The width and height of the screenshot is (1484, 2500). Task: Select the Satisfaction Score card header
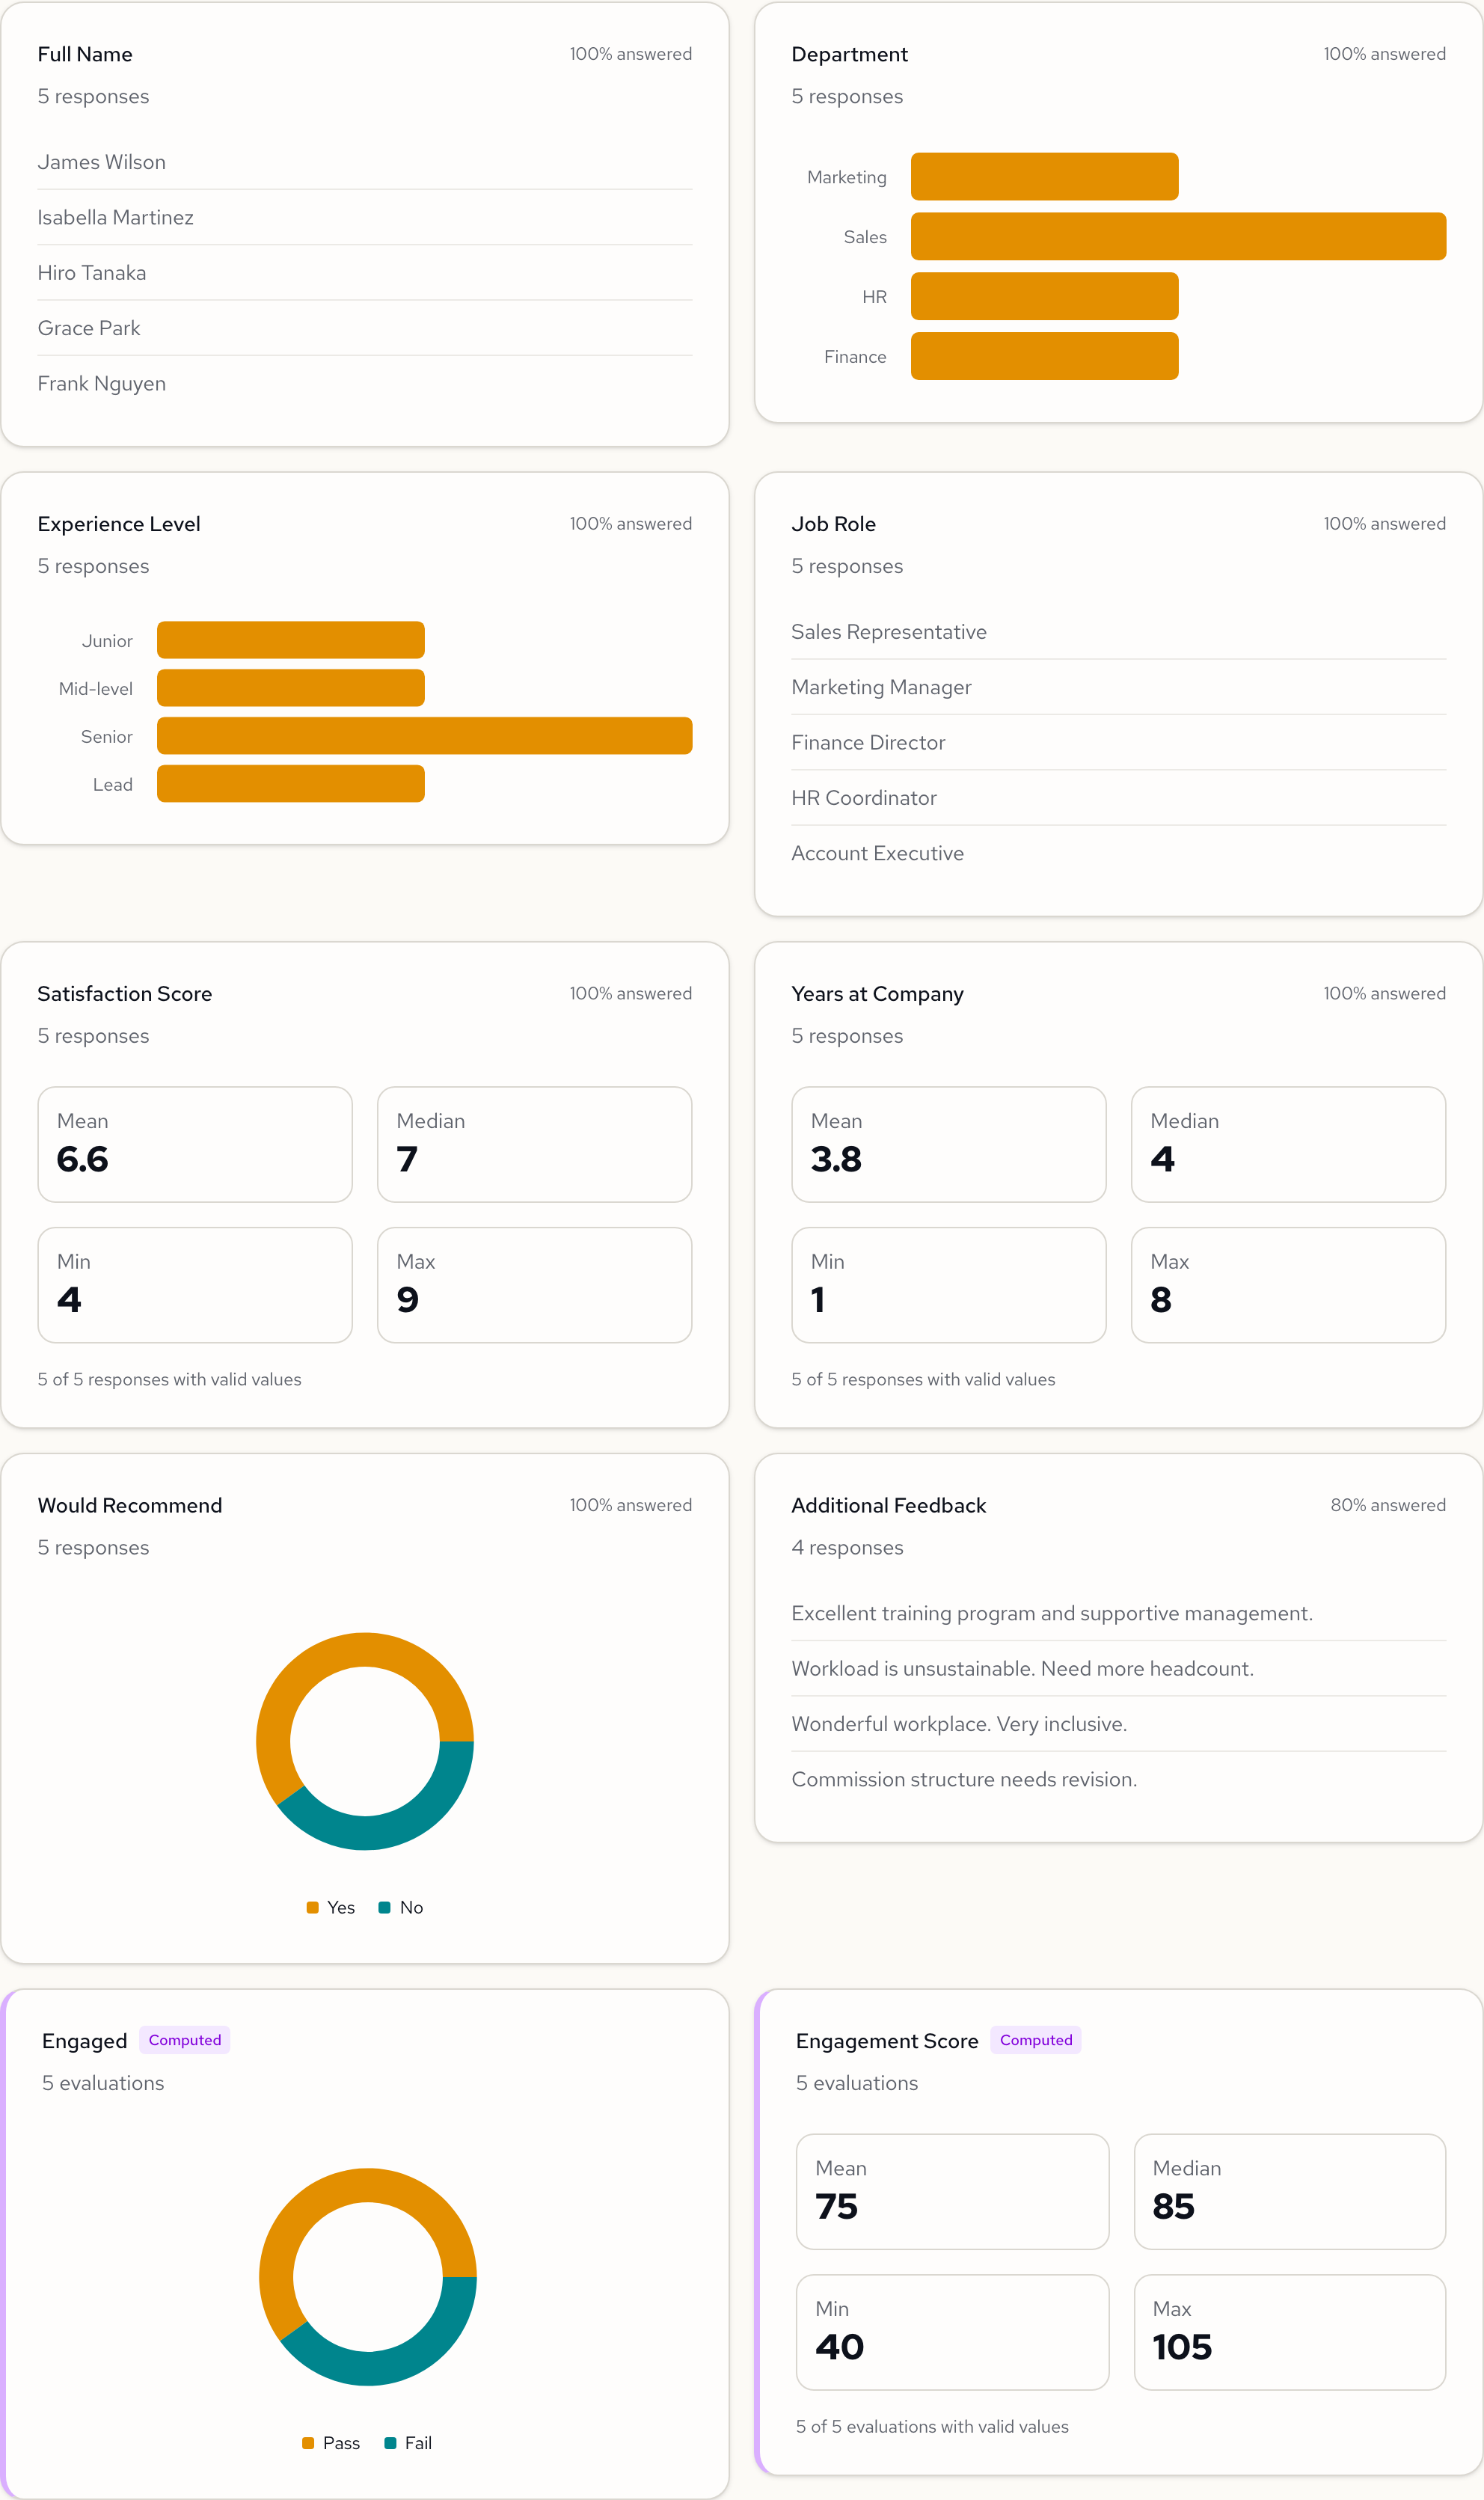(125, 993)
